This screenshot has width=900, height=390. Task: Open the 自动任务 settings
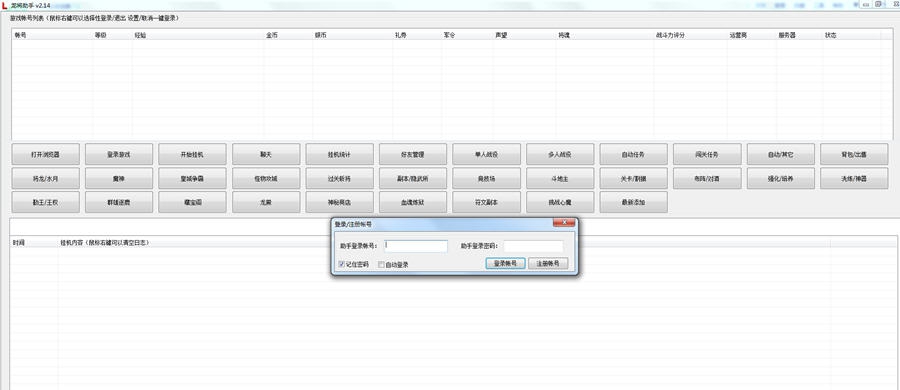(634, 155)
